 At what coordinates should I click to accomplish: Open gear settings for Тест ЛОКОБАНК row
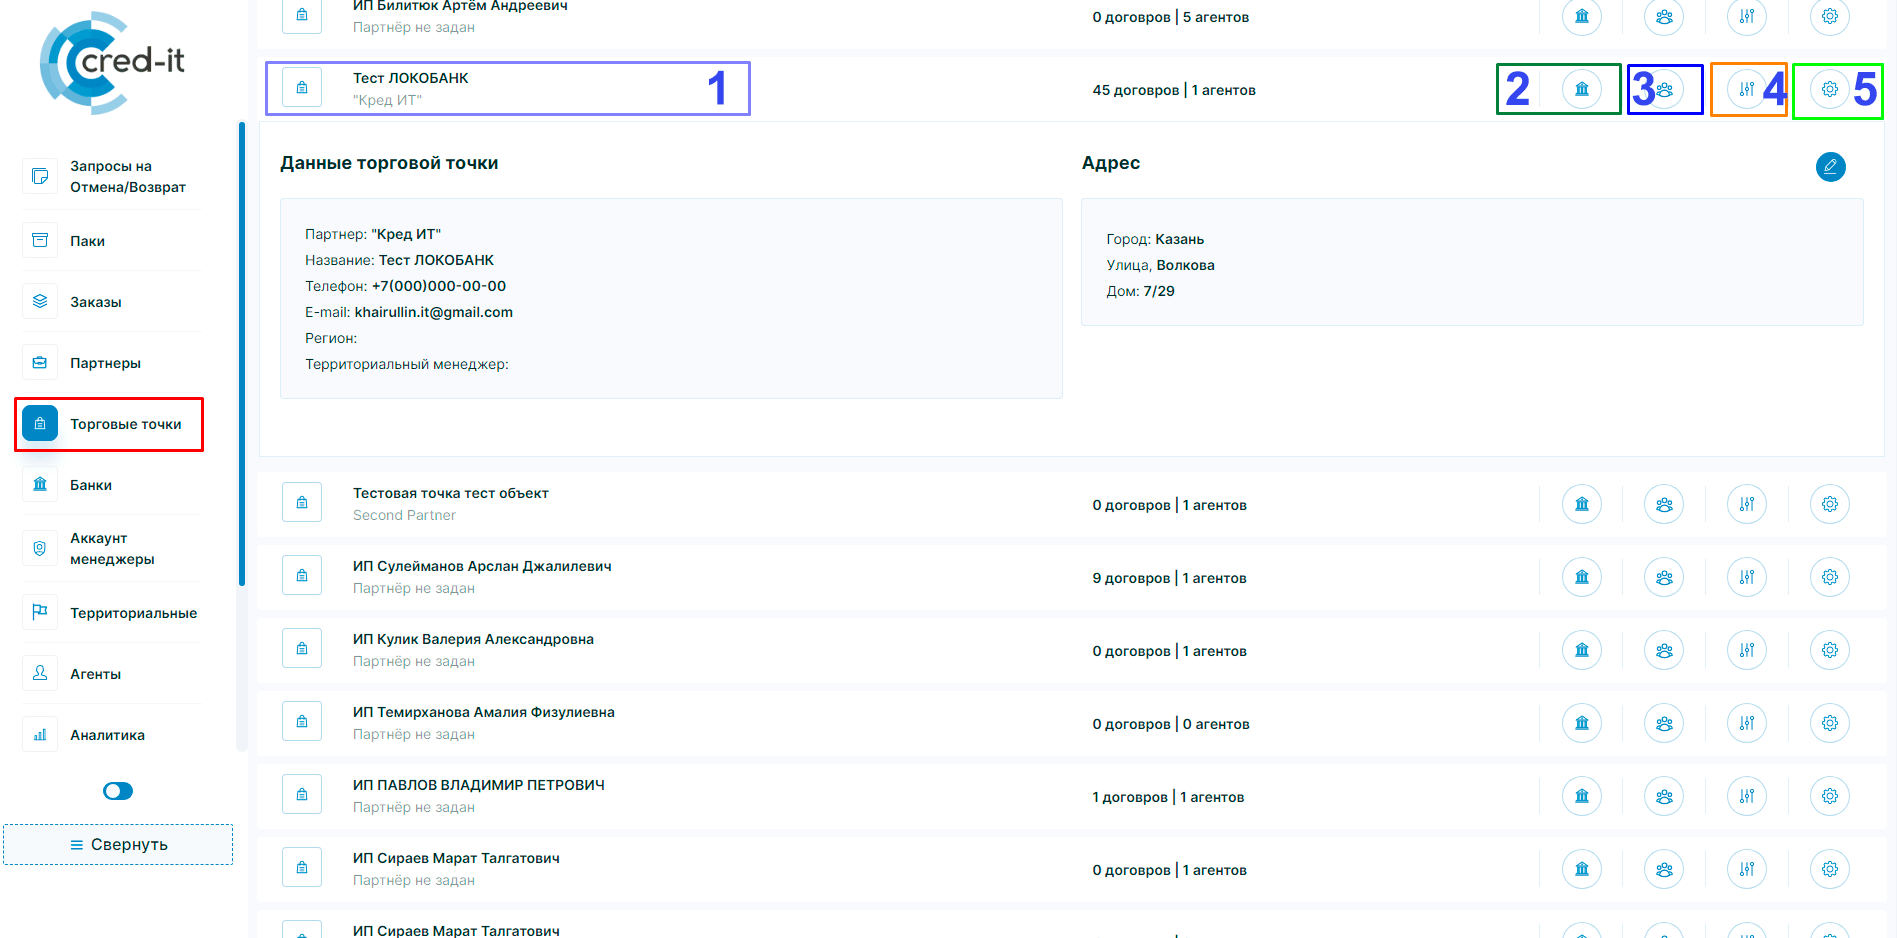[1829, 89]
